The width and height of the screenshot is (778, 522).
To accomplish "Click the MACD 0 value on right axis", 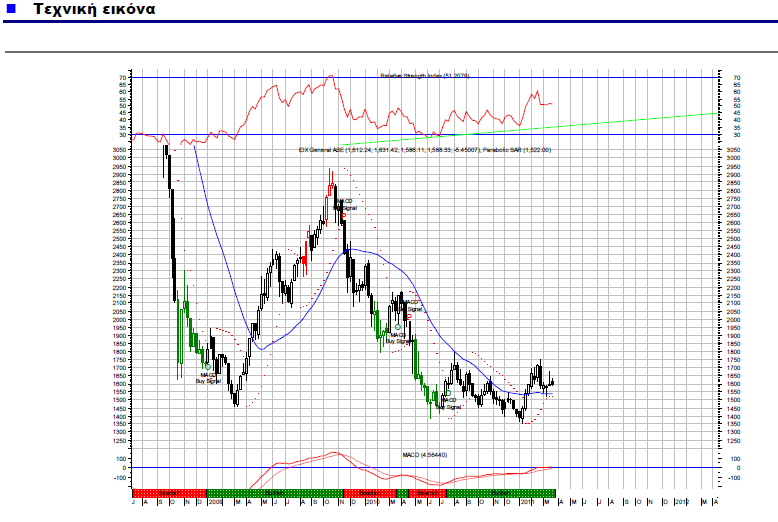I will (738, 468).
